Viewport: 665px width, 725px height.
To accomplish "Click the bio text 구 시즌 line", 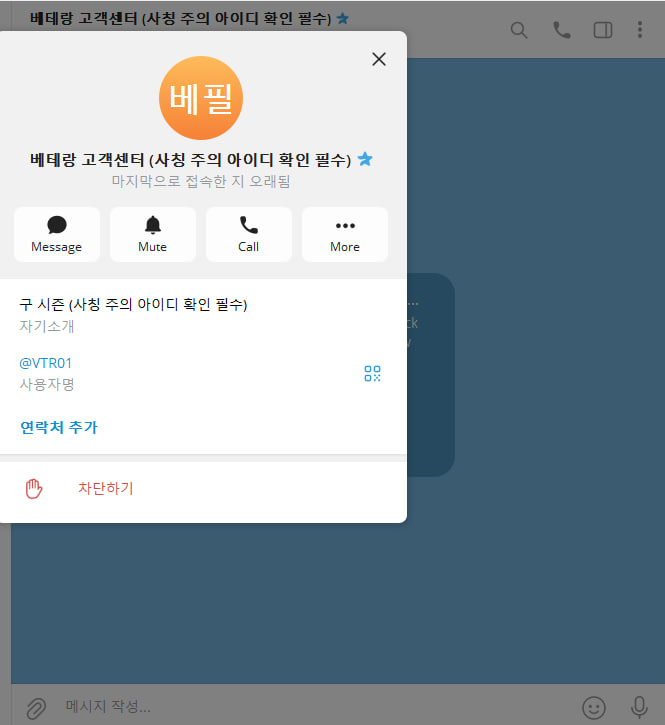I will click(x=133, y=304).
